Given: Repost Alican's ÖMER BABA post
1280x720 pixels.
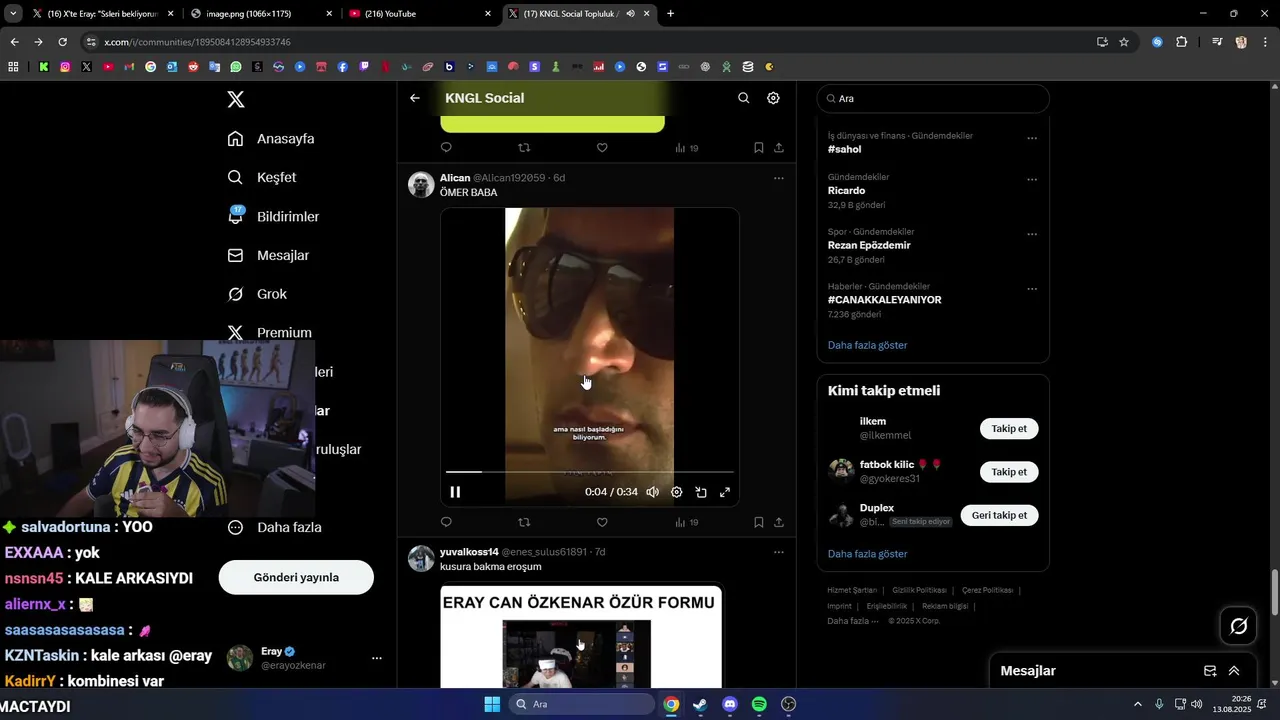Looking at the screenshot, I should tap(524, 522).
